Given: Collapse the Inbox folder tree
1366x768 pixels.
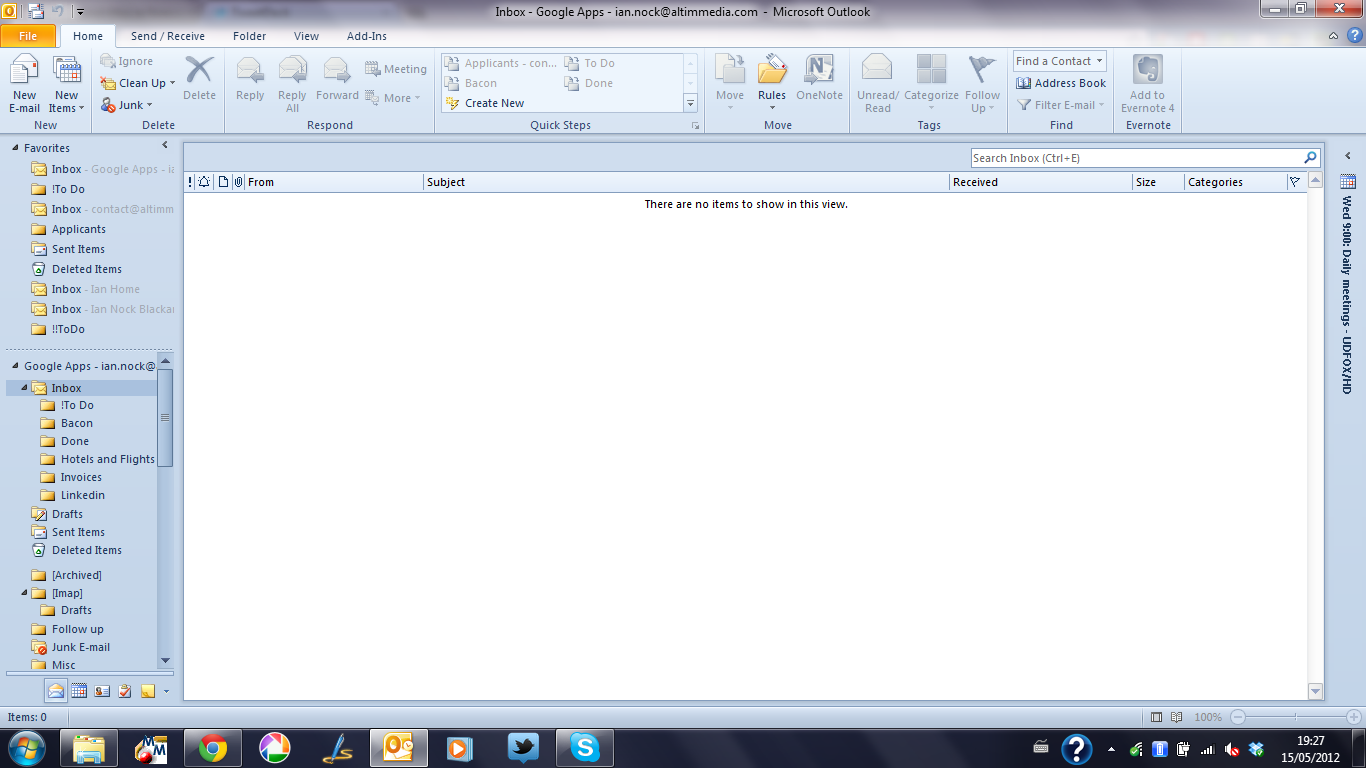Looking at the screenshot, I should click(24, 388).
